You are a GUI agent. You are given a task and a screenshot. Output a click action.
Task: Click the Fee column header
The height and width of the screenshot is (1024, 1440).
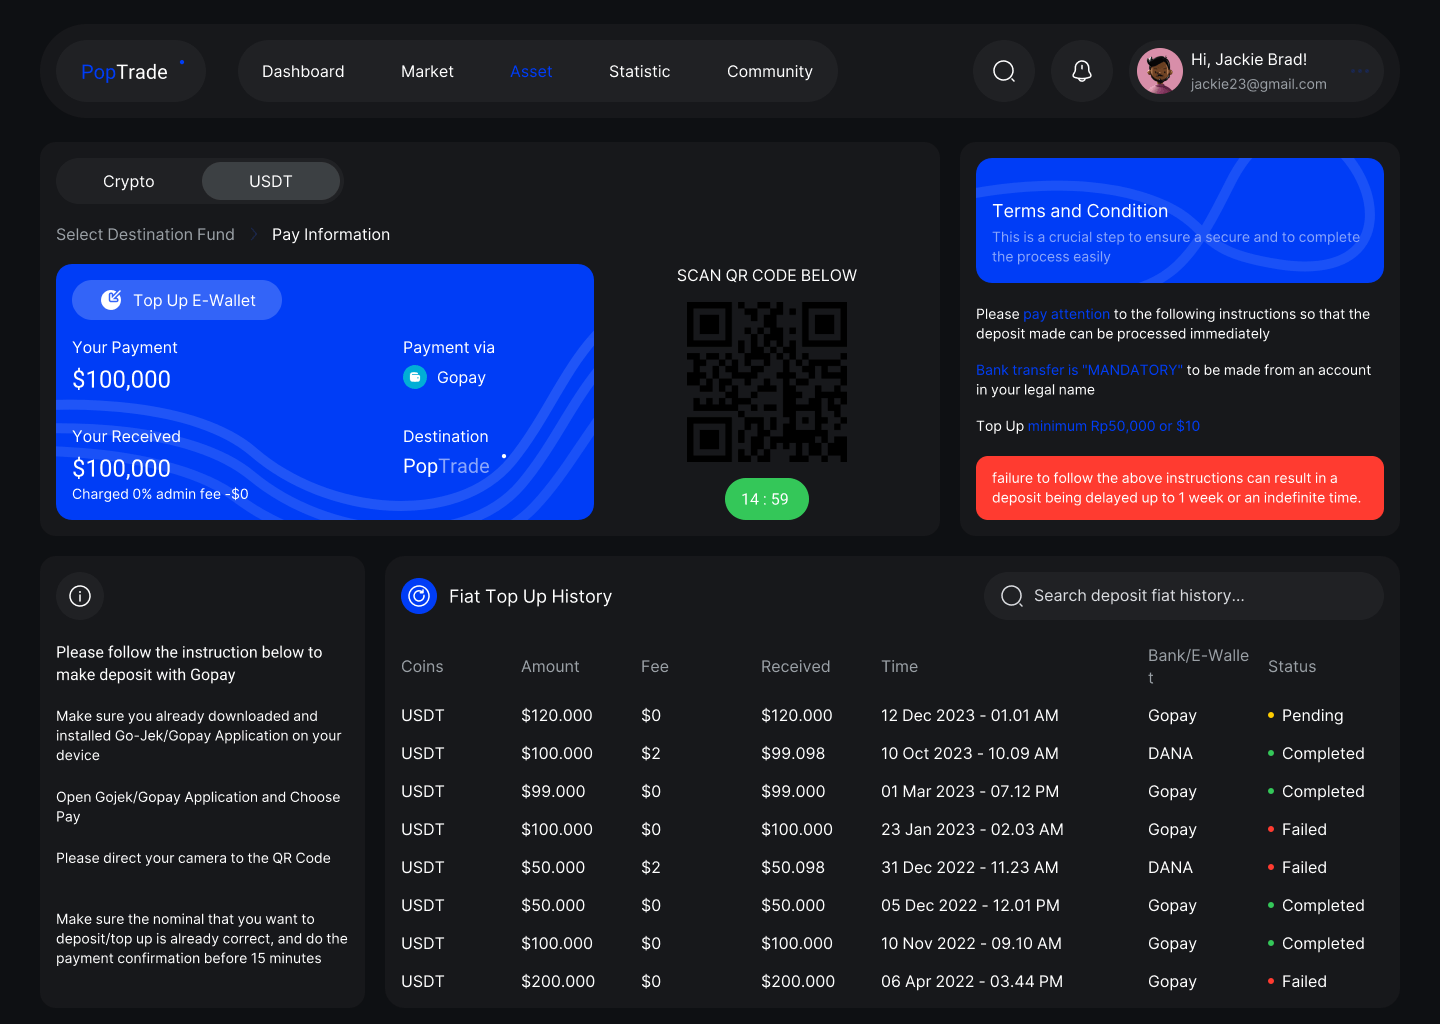pos(655,666)
